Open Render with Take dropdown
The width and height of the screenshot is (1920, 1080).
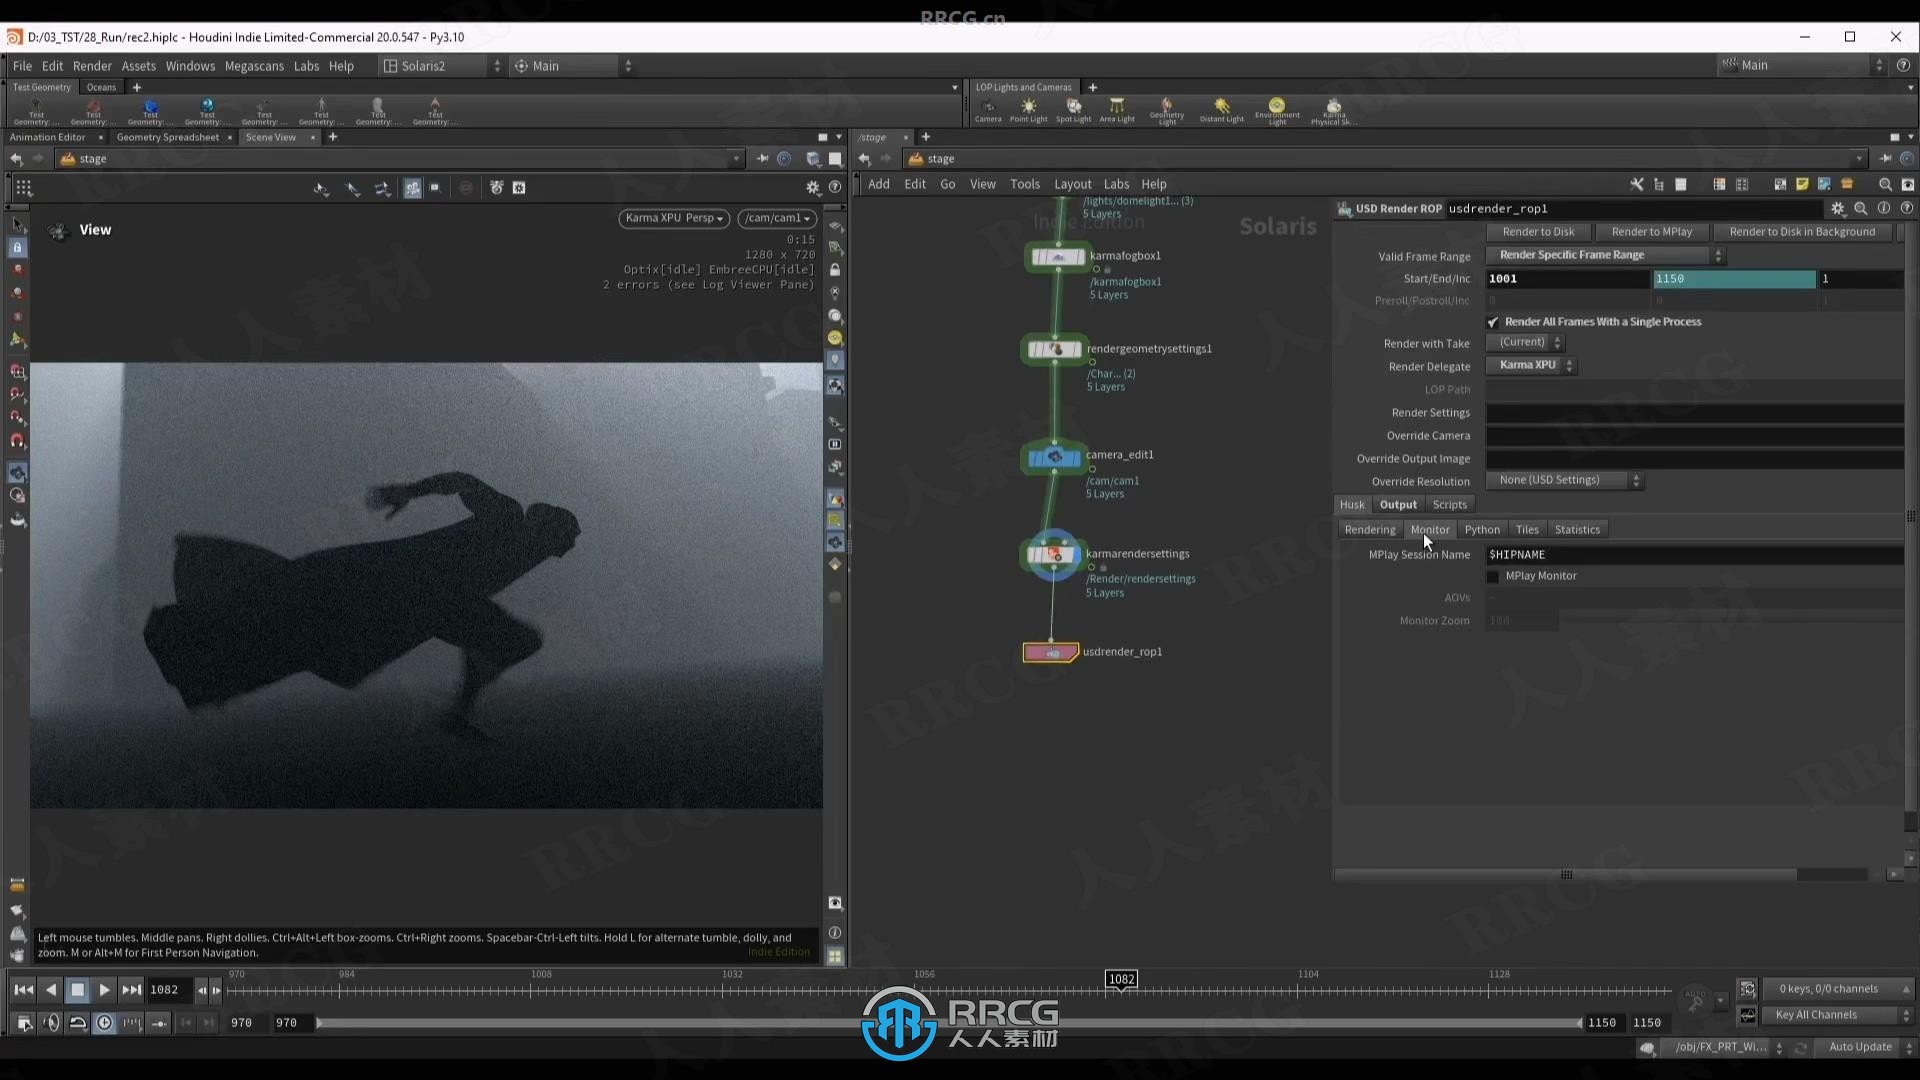[1526, 343]
